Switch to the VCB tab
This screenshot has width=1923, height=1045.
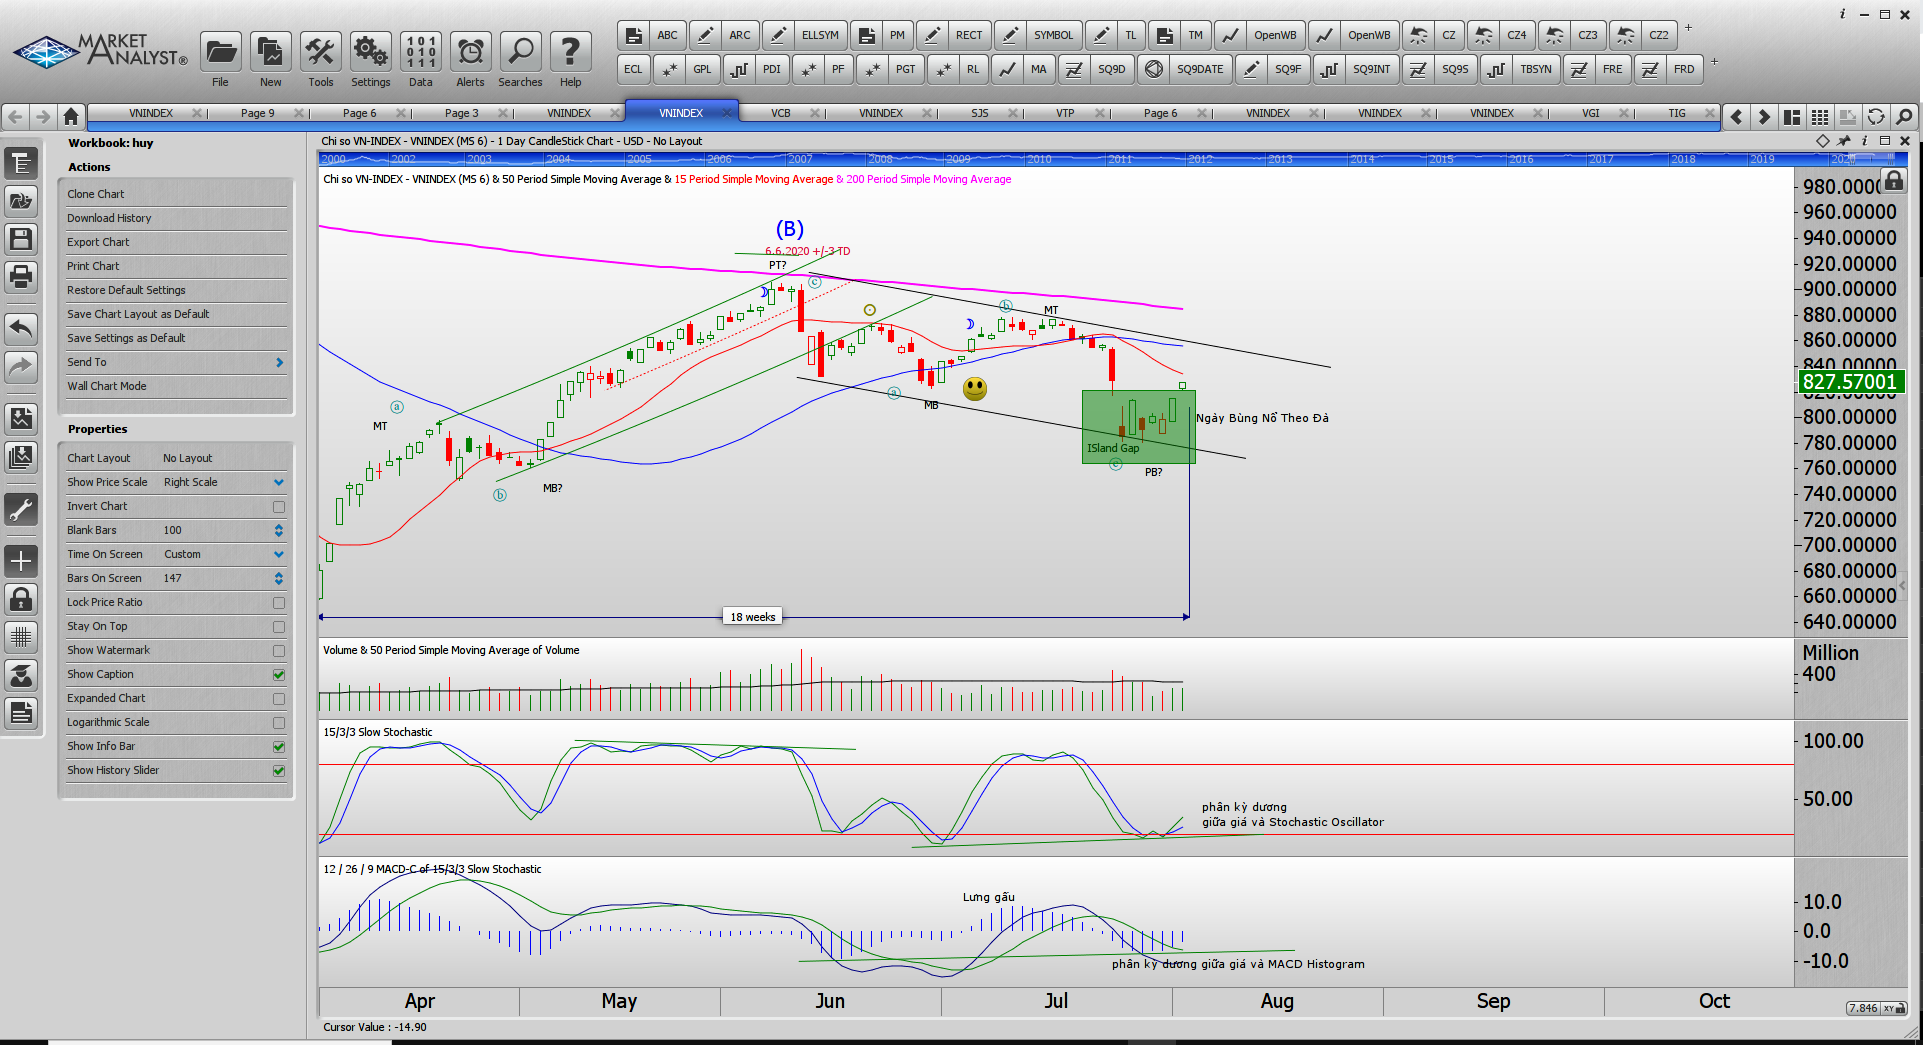781,114
